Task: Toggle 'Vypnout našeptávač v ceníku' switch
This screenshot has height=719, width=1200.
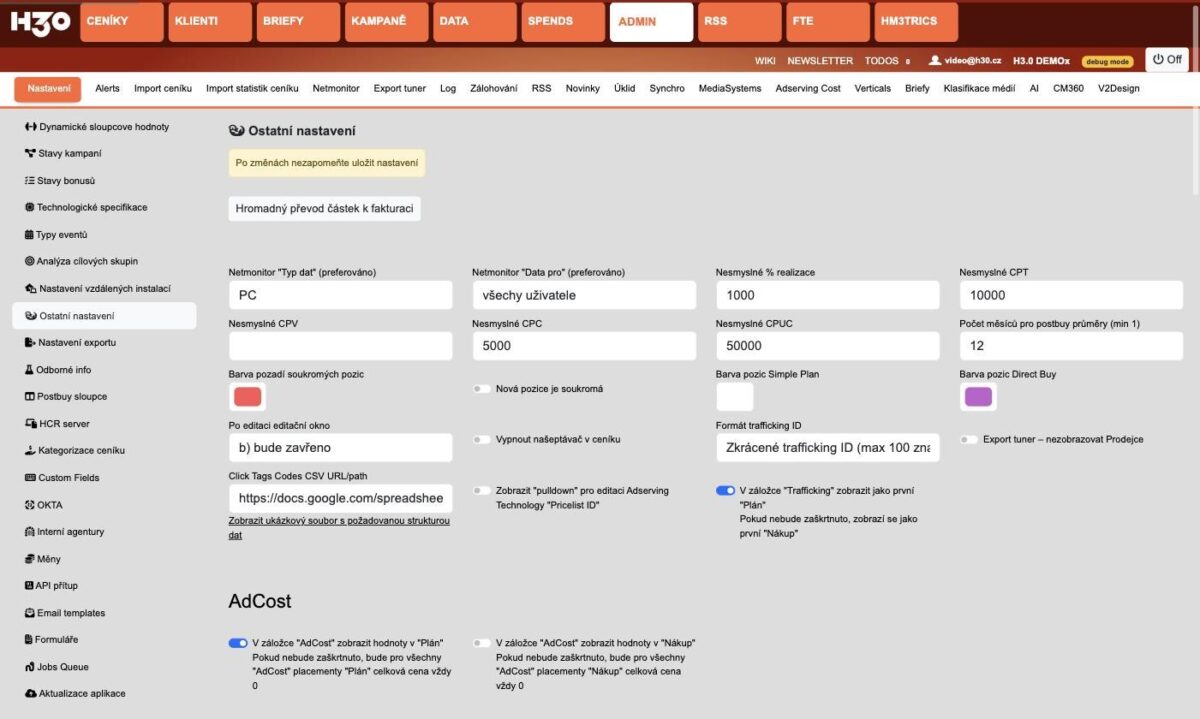Action: click(x=482, y=439)
